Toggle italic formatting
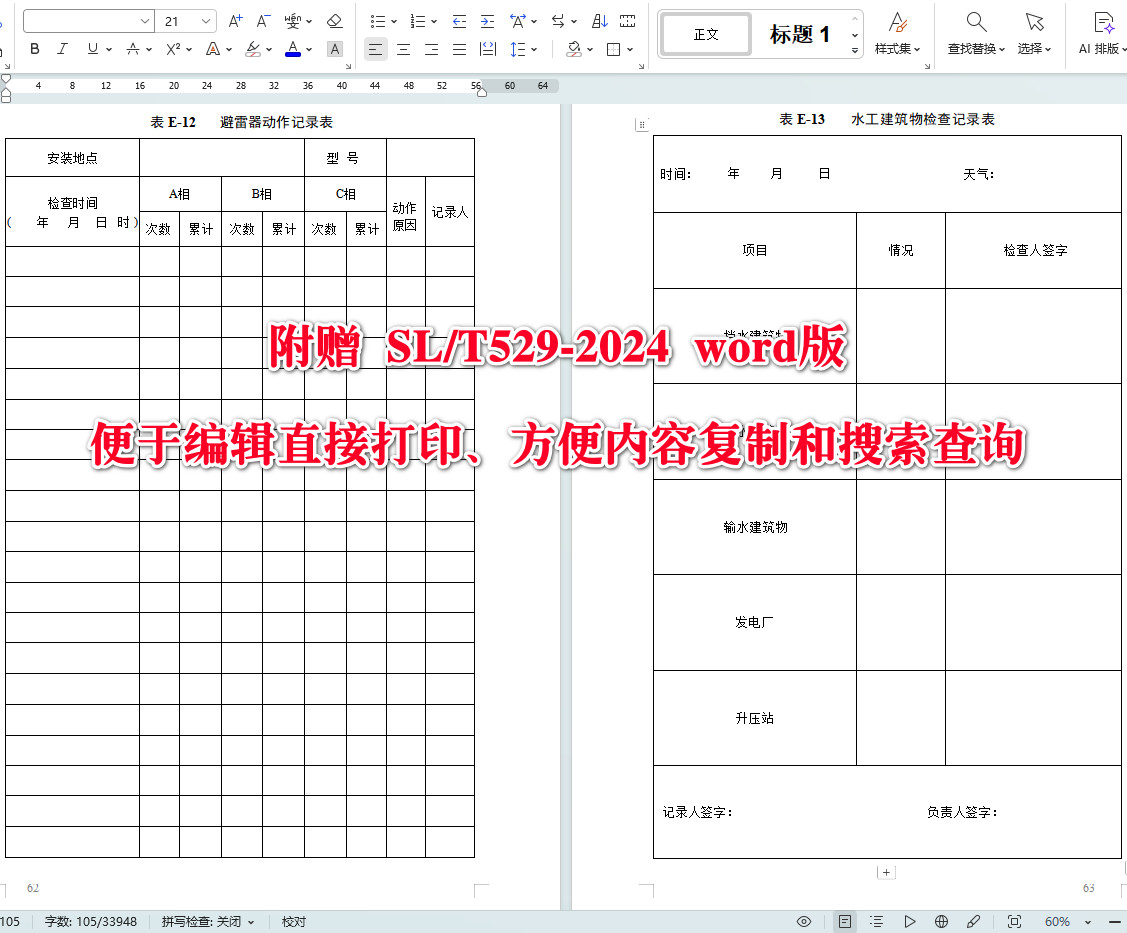This screenshot has height=933, width=1127. pos(62,48)
